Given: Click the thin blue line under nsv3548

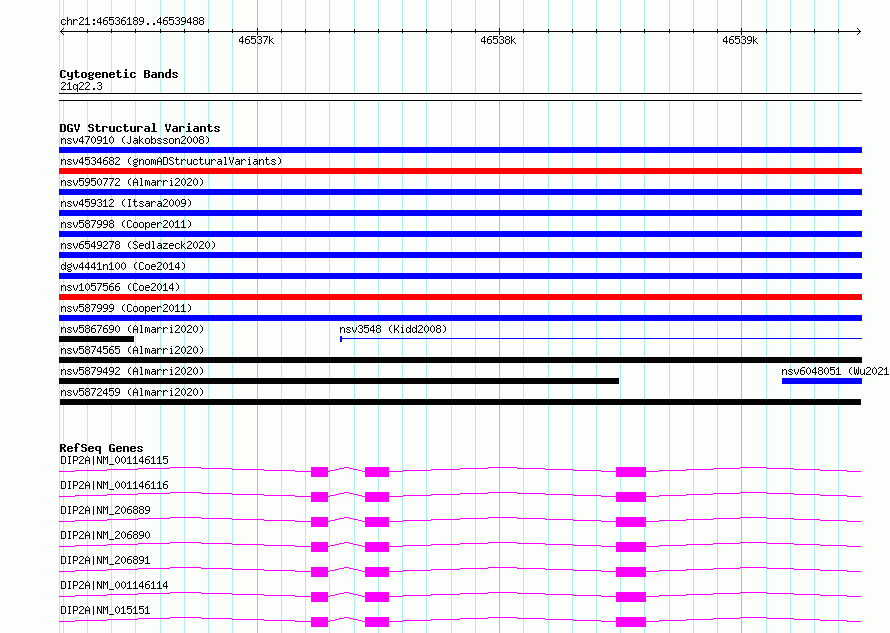Looking at the screenshot, I should tap(601, 339).
